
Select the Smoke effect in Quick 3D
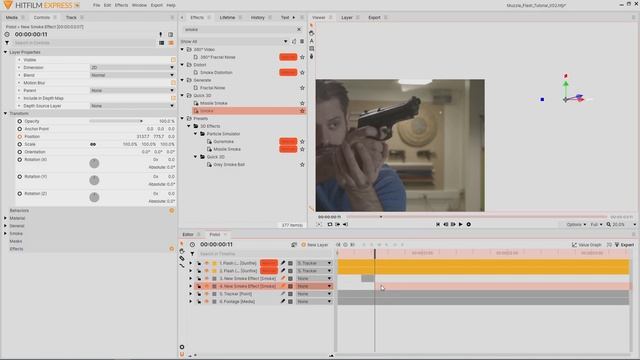coord(249,111)
